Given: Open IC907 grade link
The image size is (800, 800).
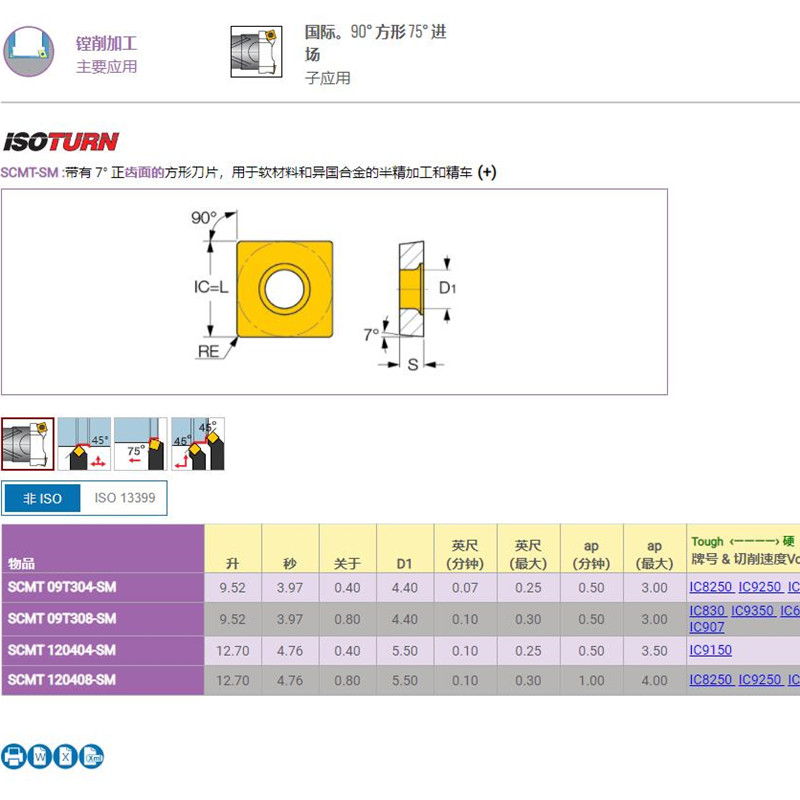Looking at the screenshot, I should tap(707, 627).
